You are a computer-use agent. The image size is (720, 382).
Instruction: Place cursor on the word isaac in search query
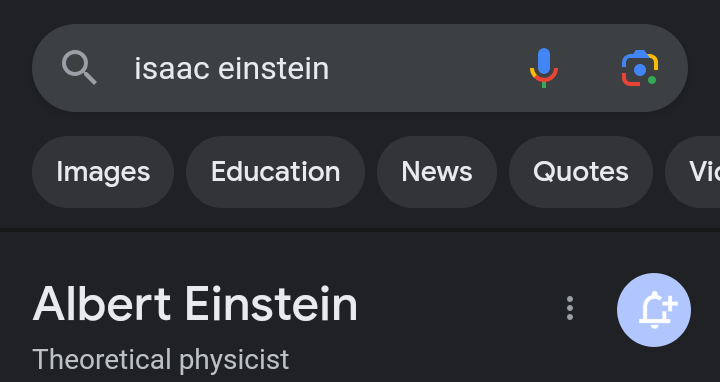(x=172, y=69)
